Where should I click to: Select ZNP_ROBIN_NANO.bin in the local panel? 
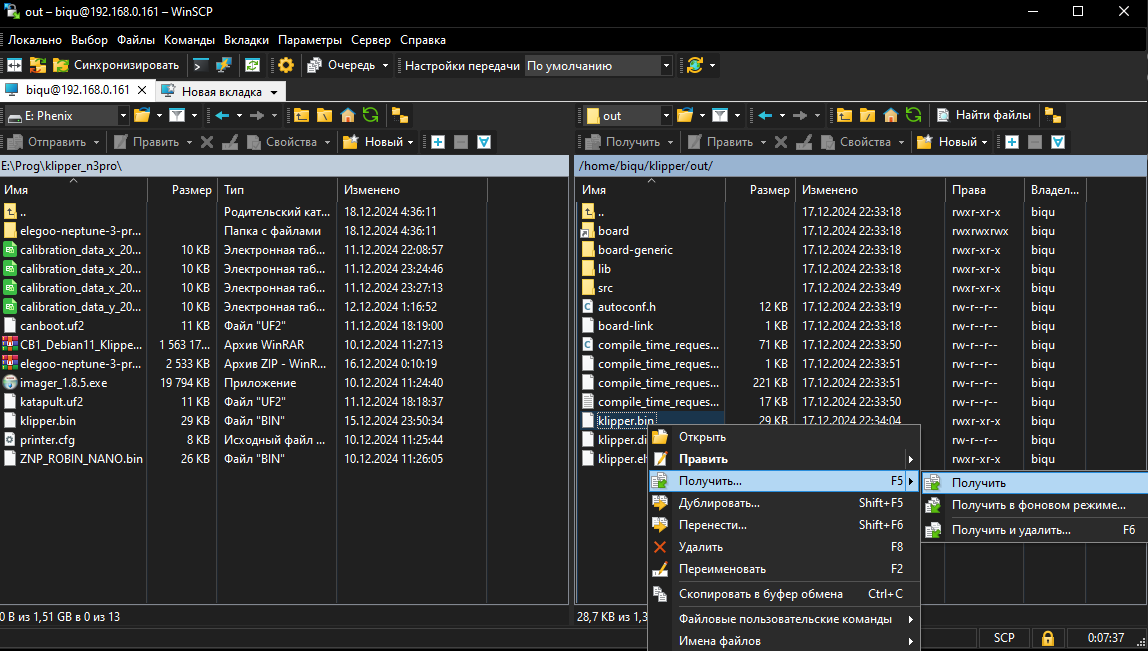click(x=81, y=459)
